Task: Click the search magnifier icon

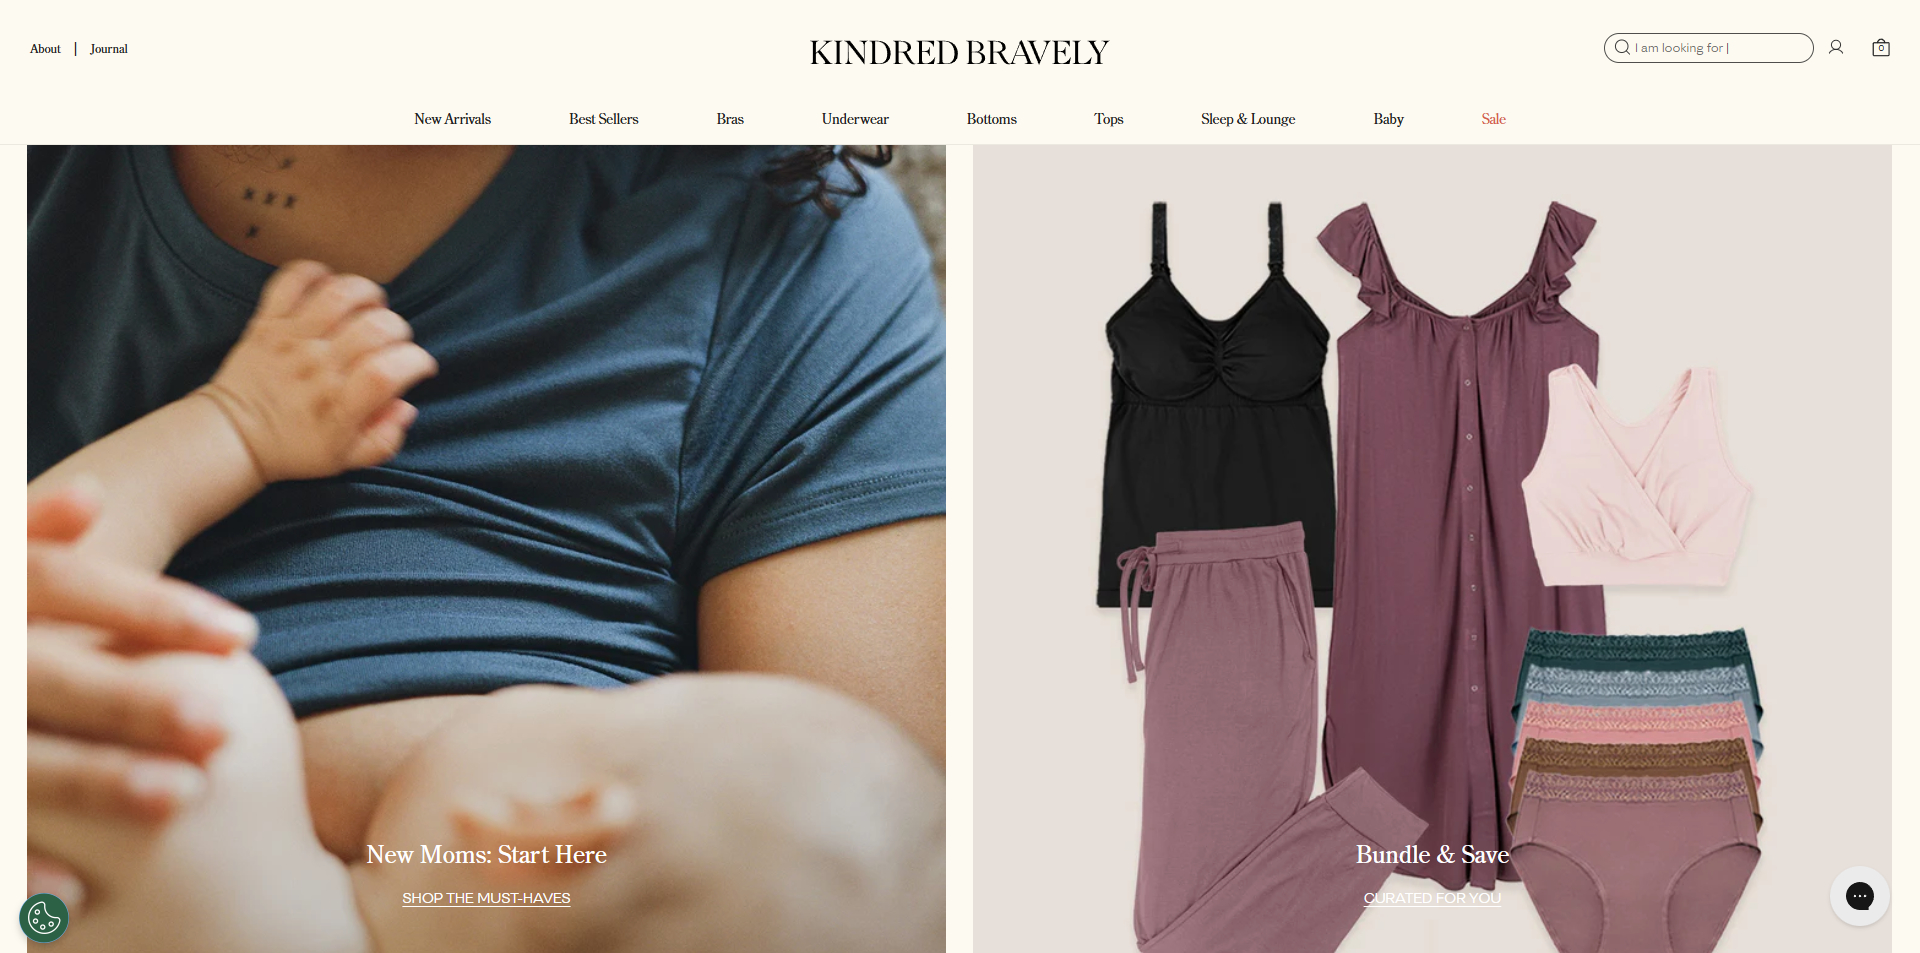Action: coord(1622,47)
